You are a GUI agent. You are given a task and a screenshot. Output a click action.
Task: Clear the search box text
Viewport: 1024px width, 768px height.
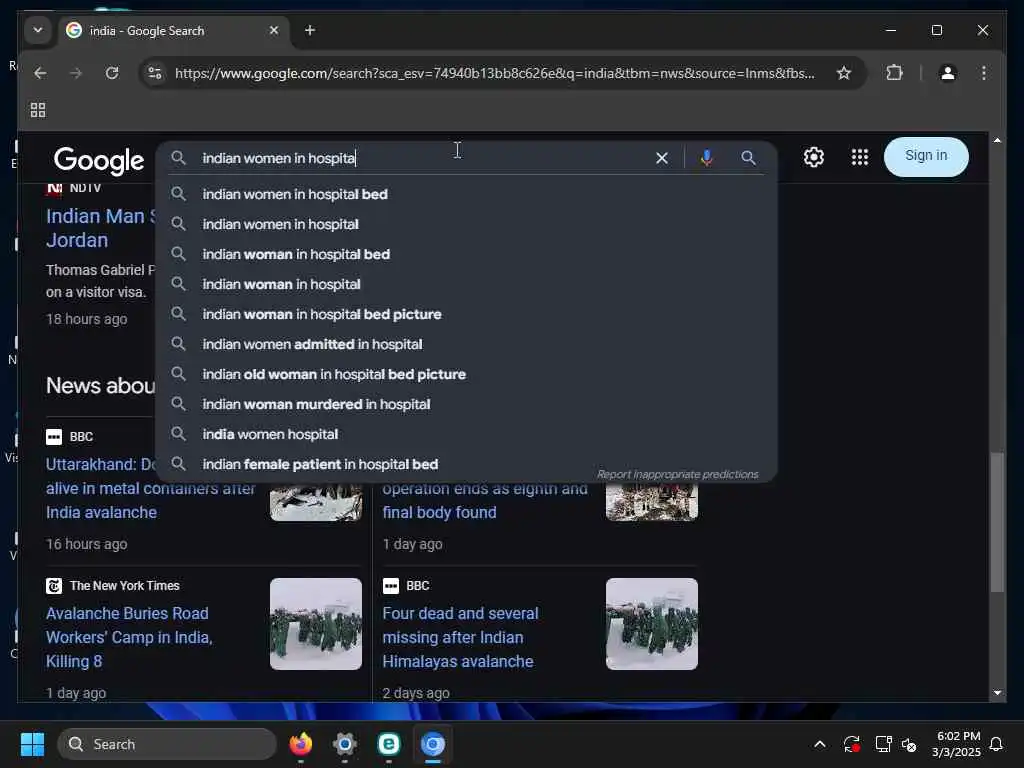pos(662,158)
